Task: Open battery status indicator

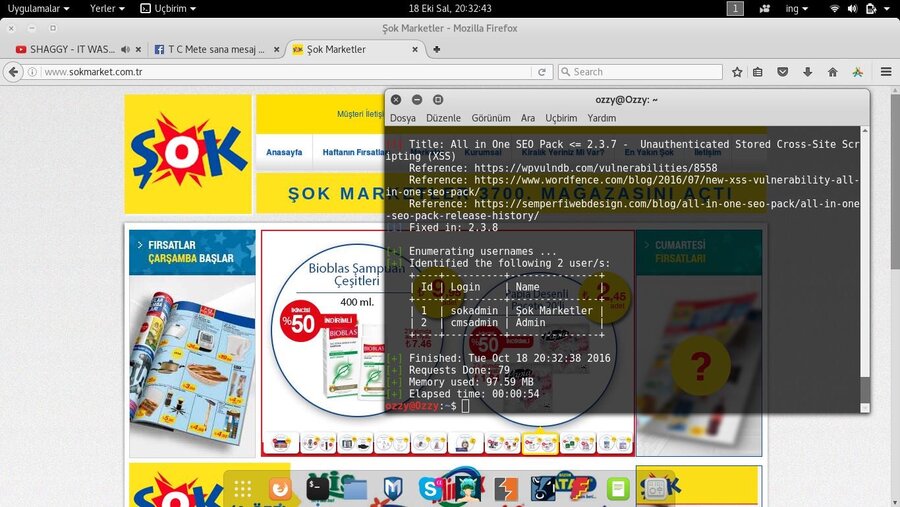Action: 871,8
